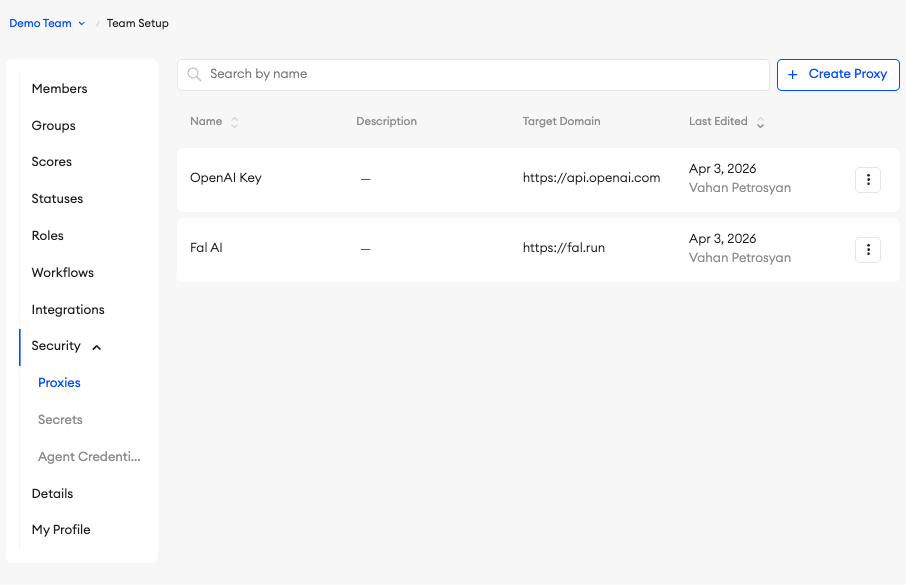Click the https://api.openai.com target domain
The width and height of the screenshot is (906, 585).
pyautogui.click(x=592, y=178)
